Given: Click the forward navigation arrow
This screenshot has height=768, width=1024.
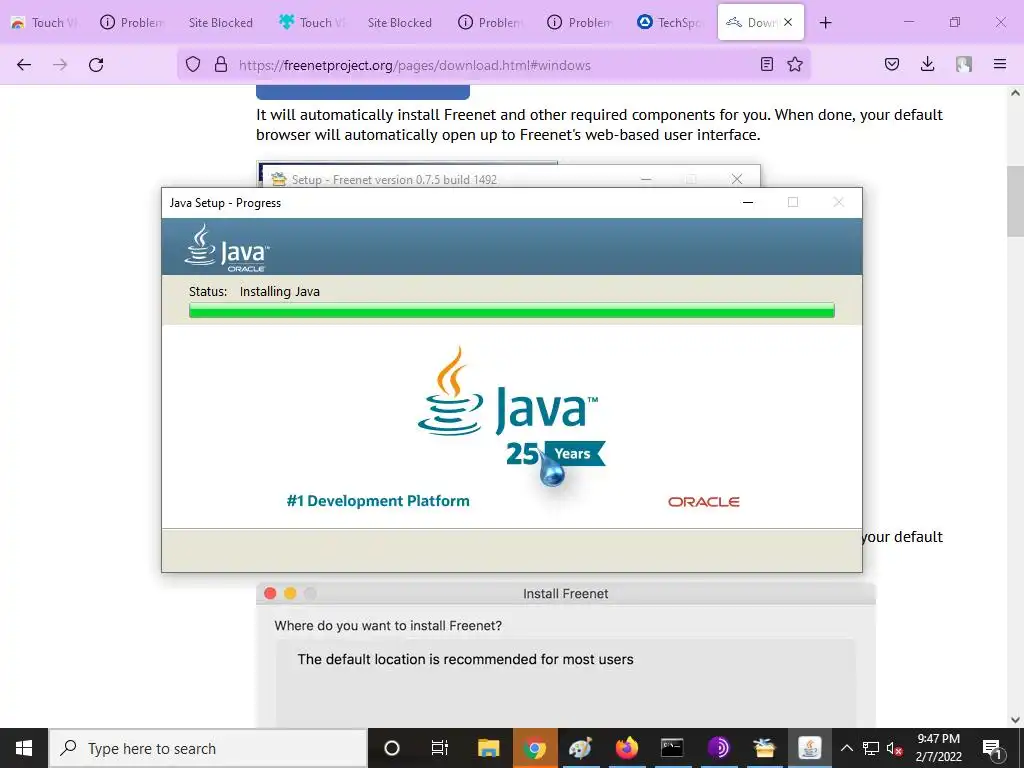Looking at the screenshot, I should click(60, 65).
